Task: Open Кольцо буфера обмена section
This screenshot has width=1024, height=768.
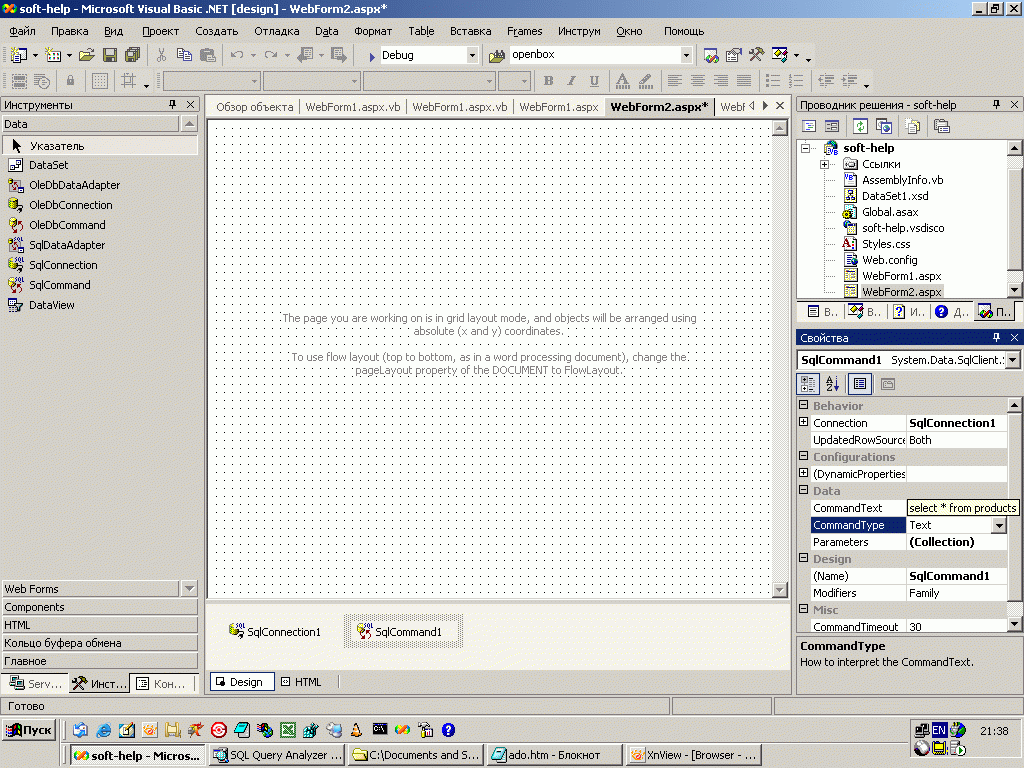Action: (x=99, y=643)
